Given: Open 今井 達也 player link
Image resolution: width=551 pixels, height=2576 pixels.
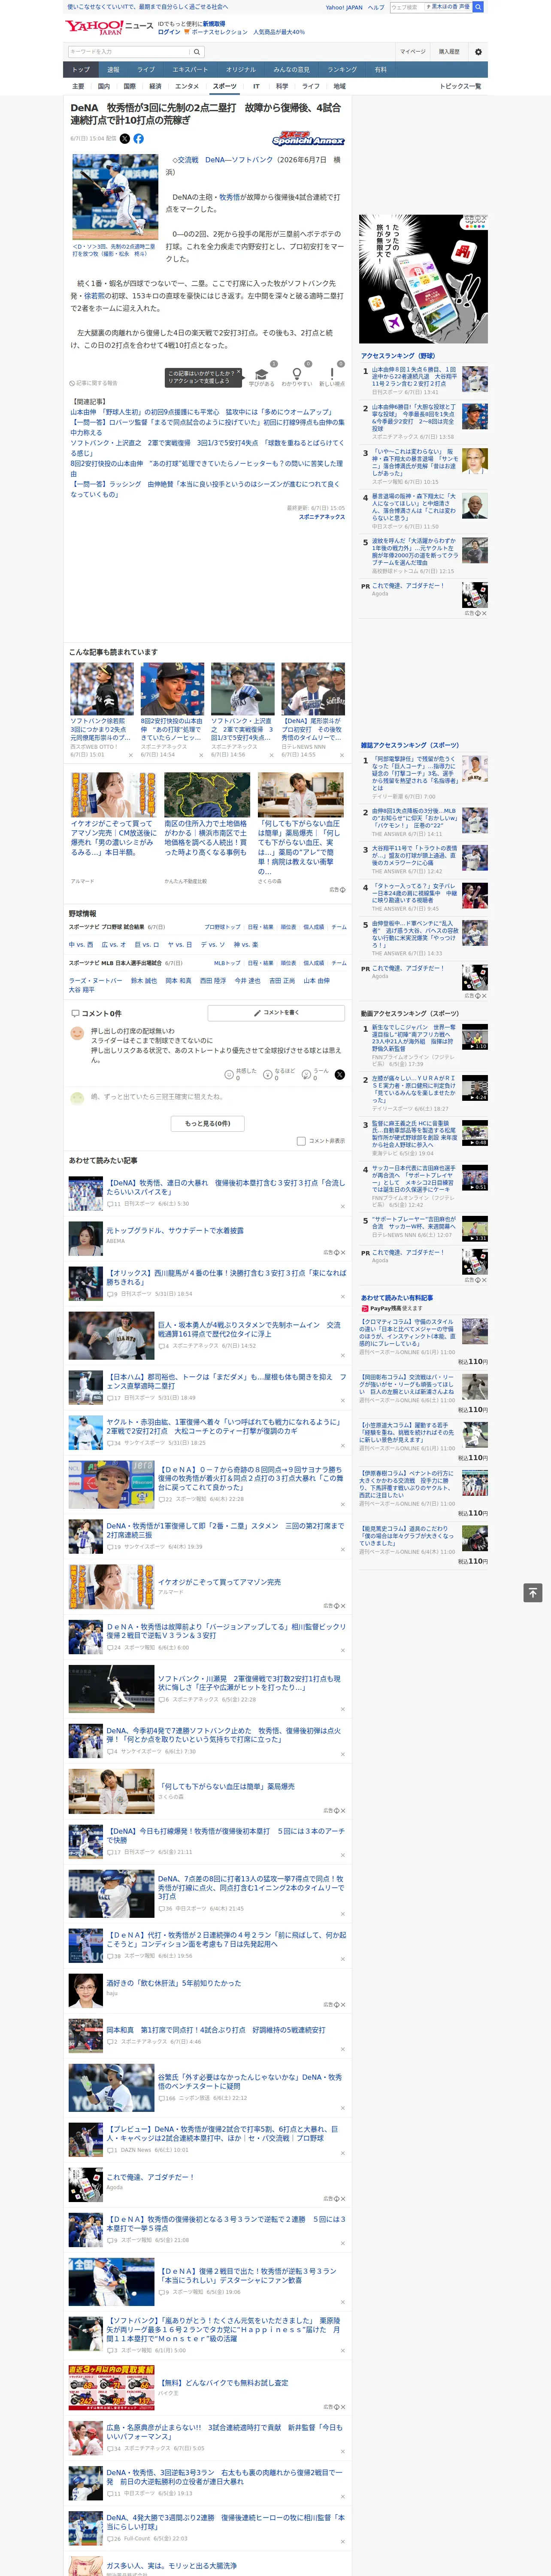Looking at the screenshot, I should pyautogui.click(x=247, y=980).
